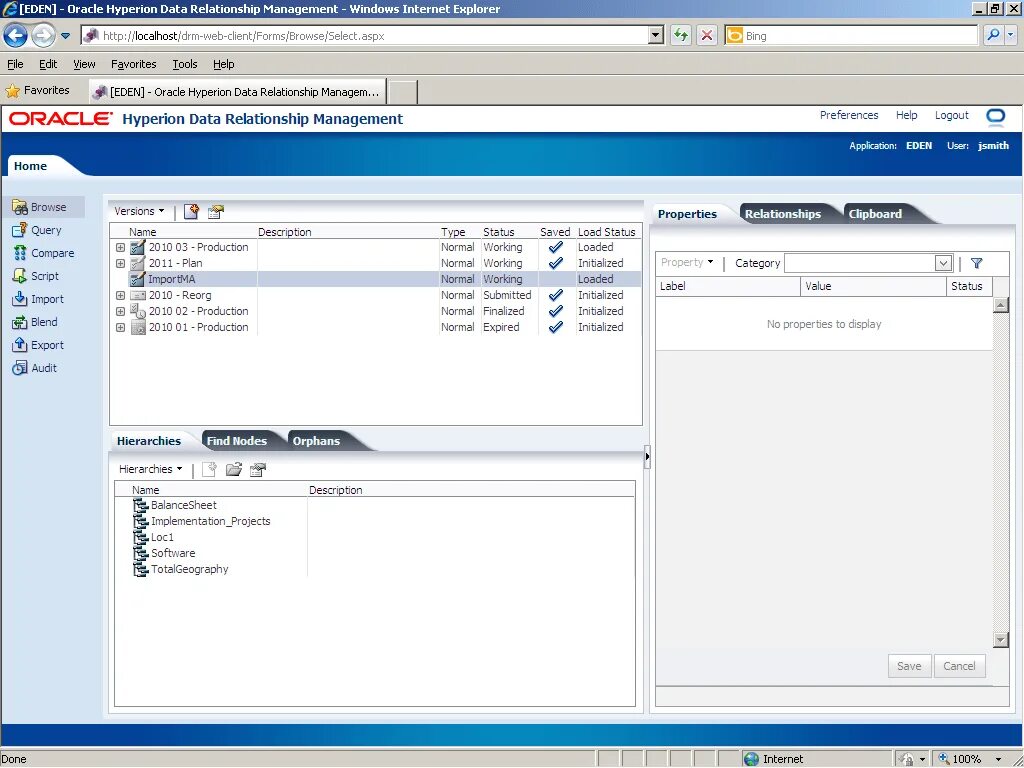
Task: Open the address bar history dropdown
Action: pyautogui.click(x=656, y=35)
